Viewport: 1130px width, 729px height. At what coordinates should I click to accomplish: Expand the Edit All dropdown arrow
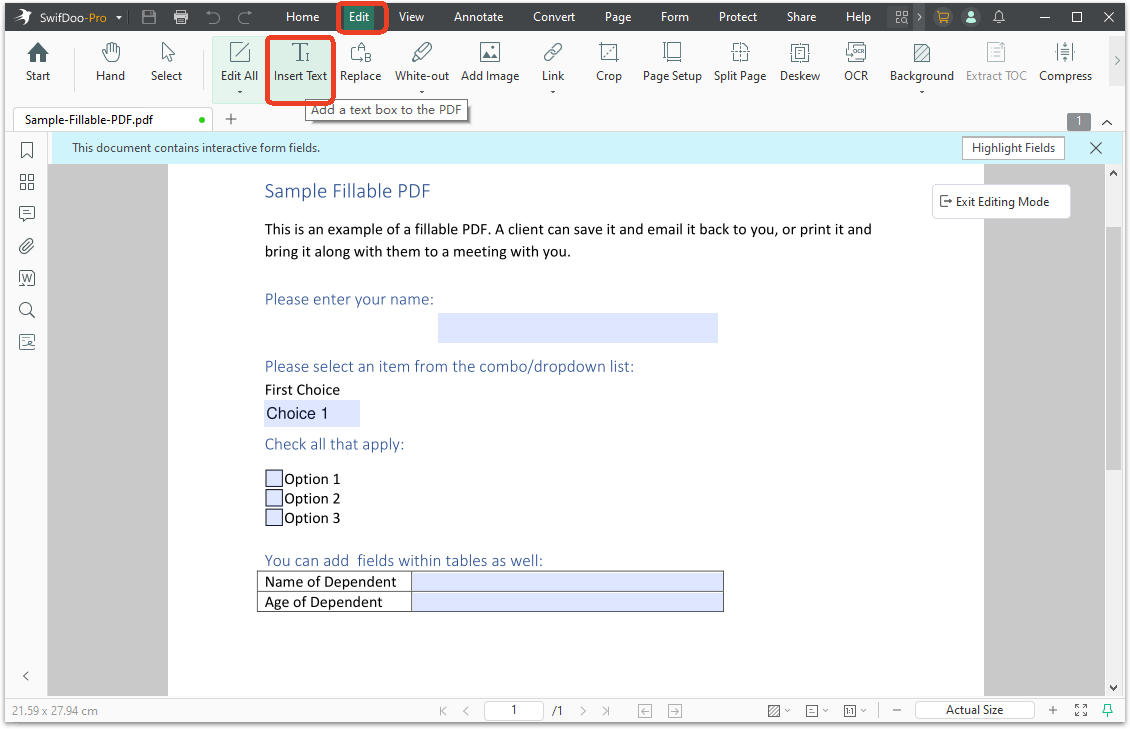click(239, 92)
